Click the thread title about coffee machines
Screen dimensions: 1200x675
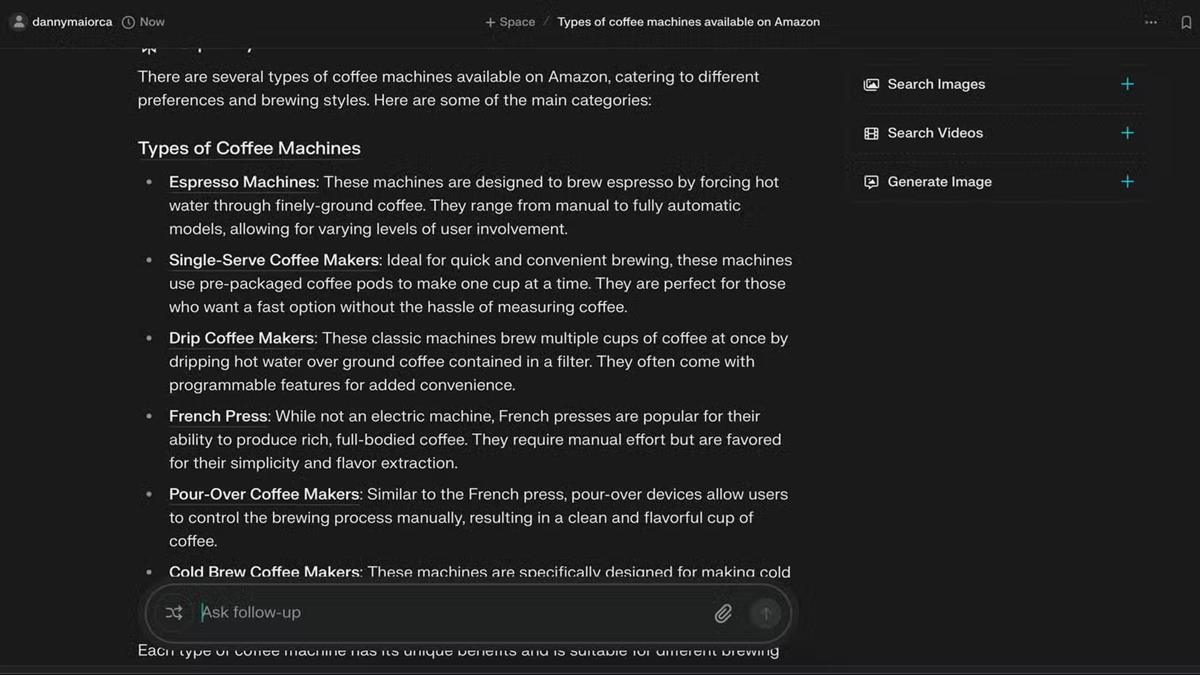(x=688, y=22)
